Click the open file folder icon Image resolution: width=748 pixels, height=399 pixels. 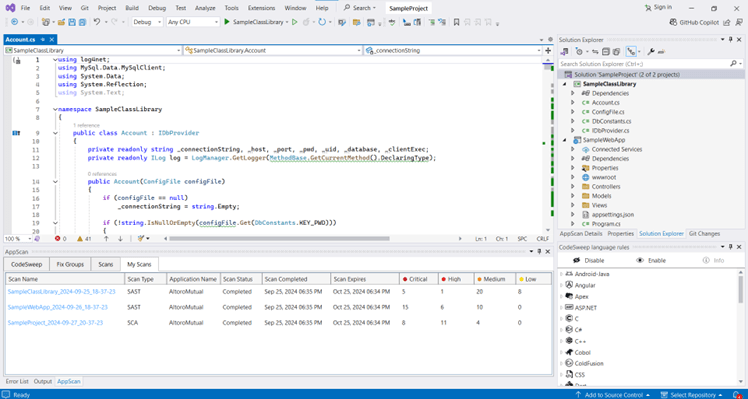point(61,22)
